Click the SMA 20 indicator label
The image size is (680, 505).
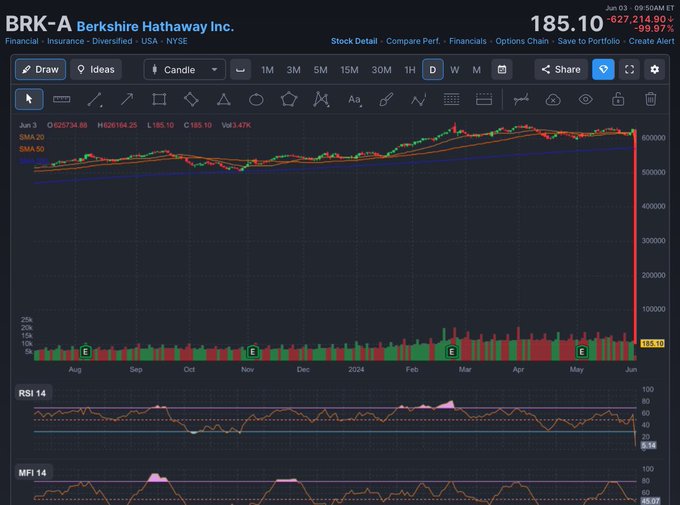pyautogui.click(x=32, y=137)
